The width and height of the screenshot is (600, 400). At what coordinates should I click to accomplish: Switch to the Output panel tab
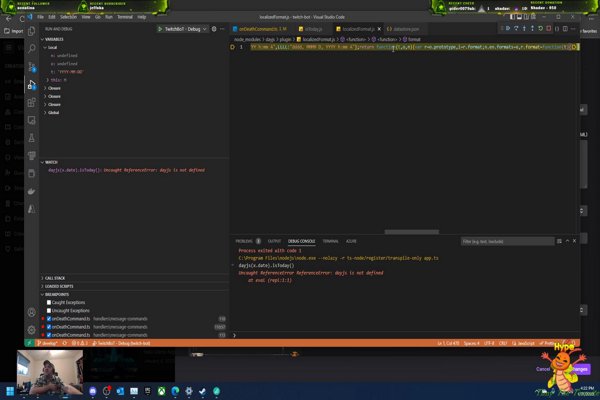274,241
